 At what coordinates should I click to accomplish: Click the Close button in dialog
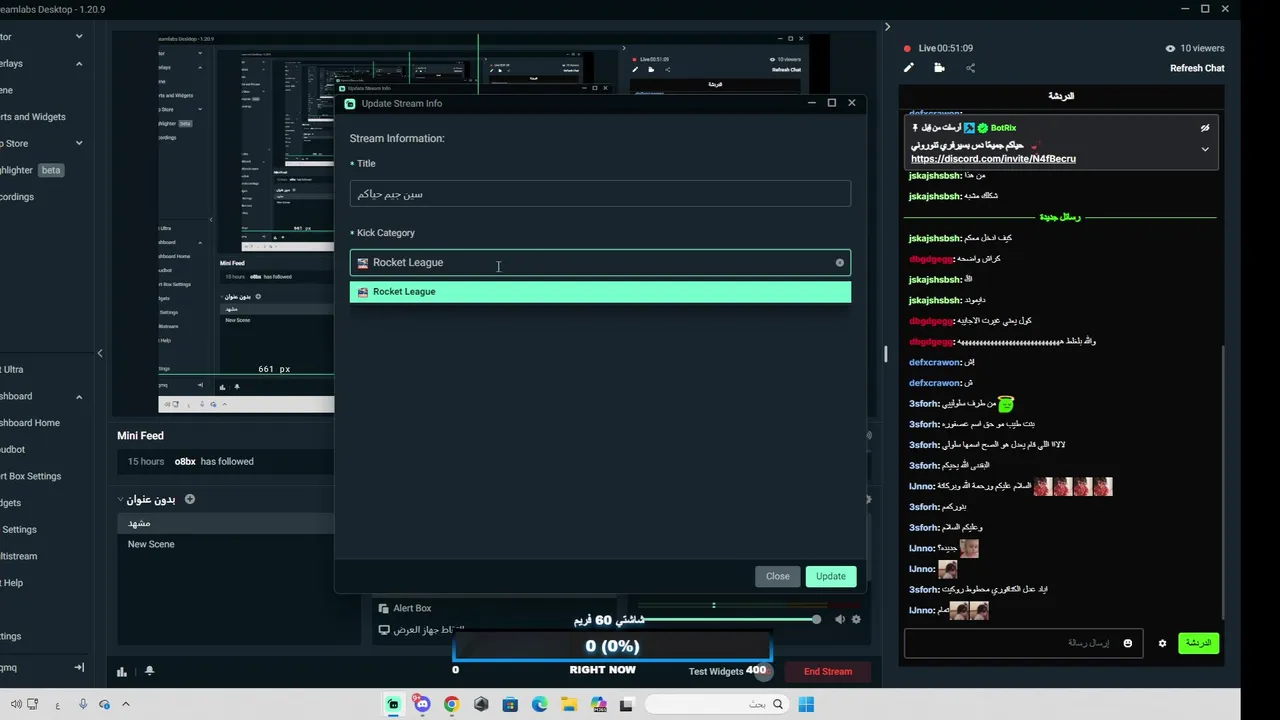point(777,576)
